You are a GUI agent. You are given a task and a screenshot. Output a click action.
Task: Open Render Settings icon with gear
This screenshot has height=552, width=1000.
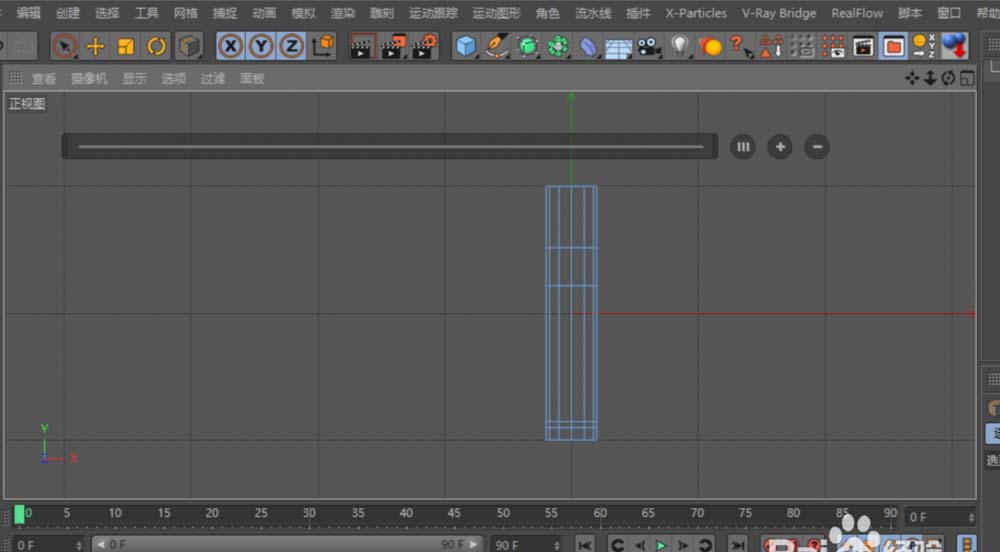click(x=424, y=46)
